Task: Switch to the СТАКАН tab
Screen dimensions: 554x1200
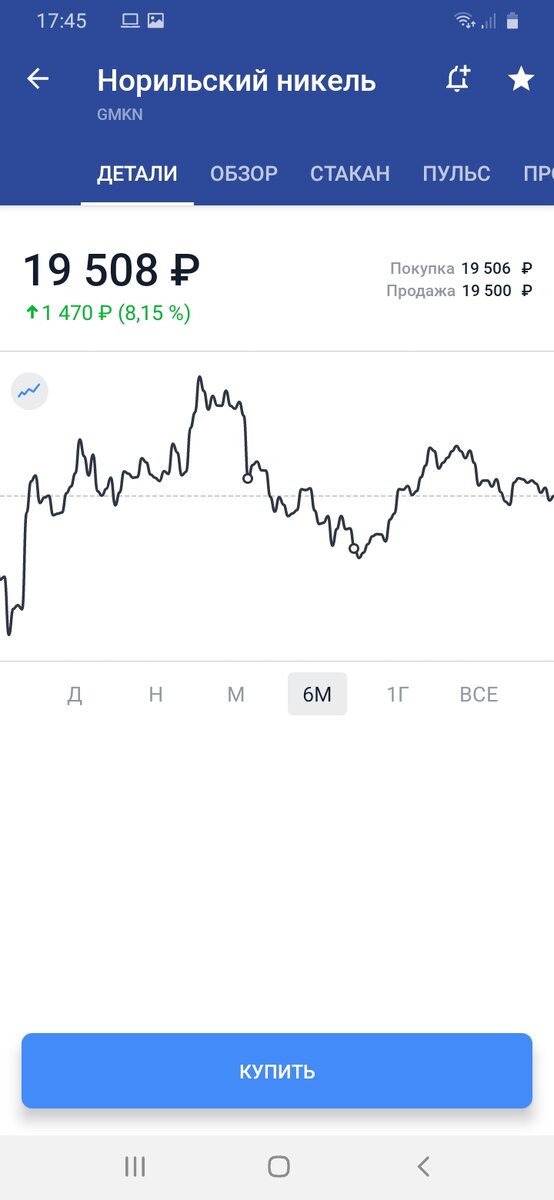Action: click(x=350, y=174)
